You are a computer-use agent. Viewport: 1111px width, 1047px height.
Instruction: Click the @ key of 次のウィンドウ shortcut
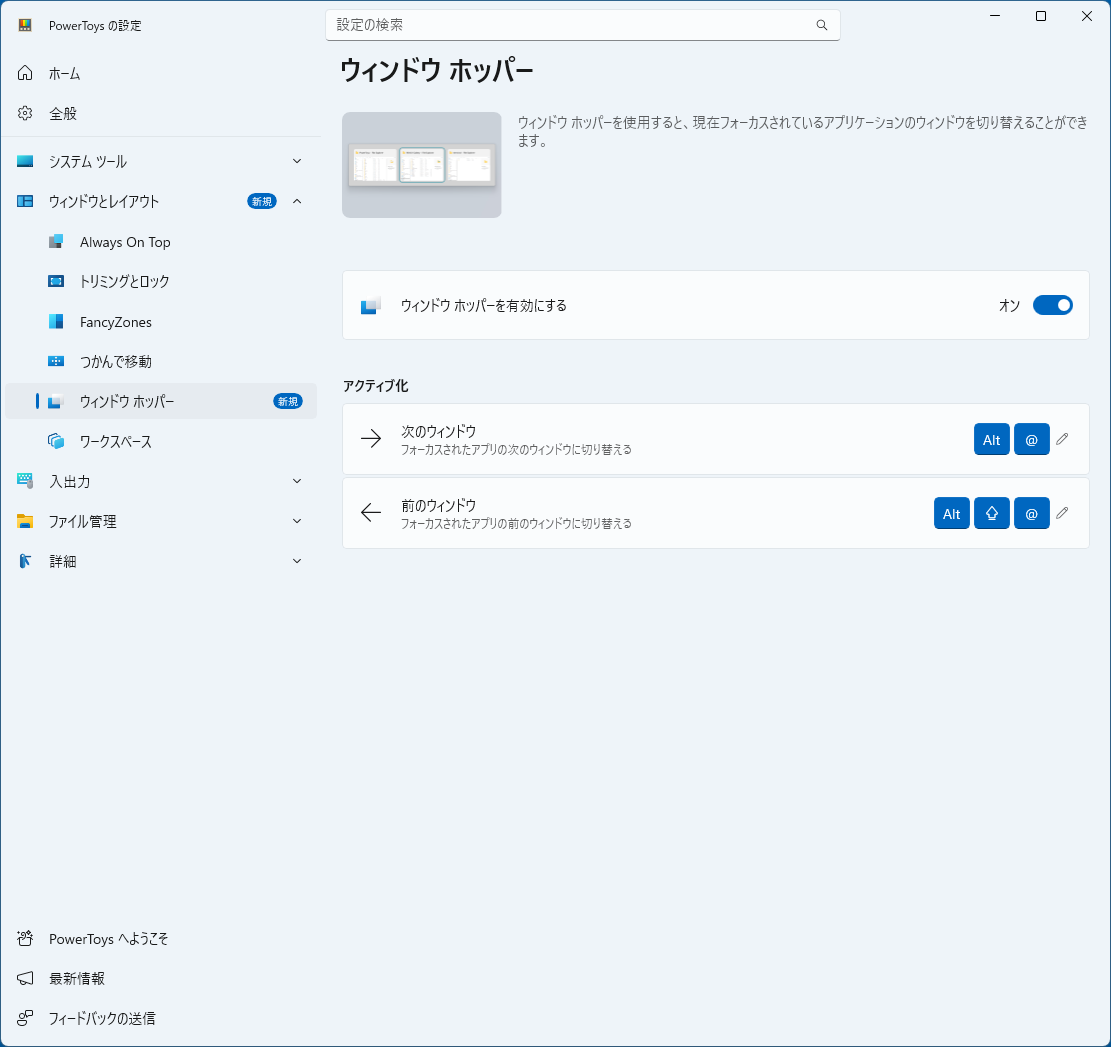1032,439
